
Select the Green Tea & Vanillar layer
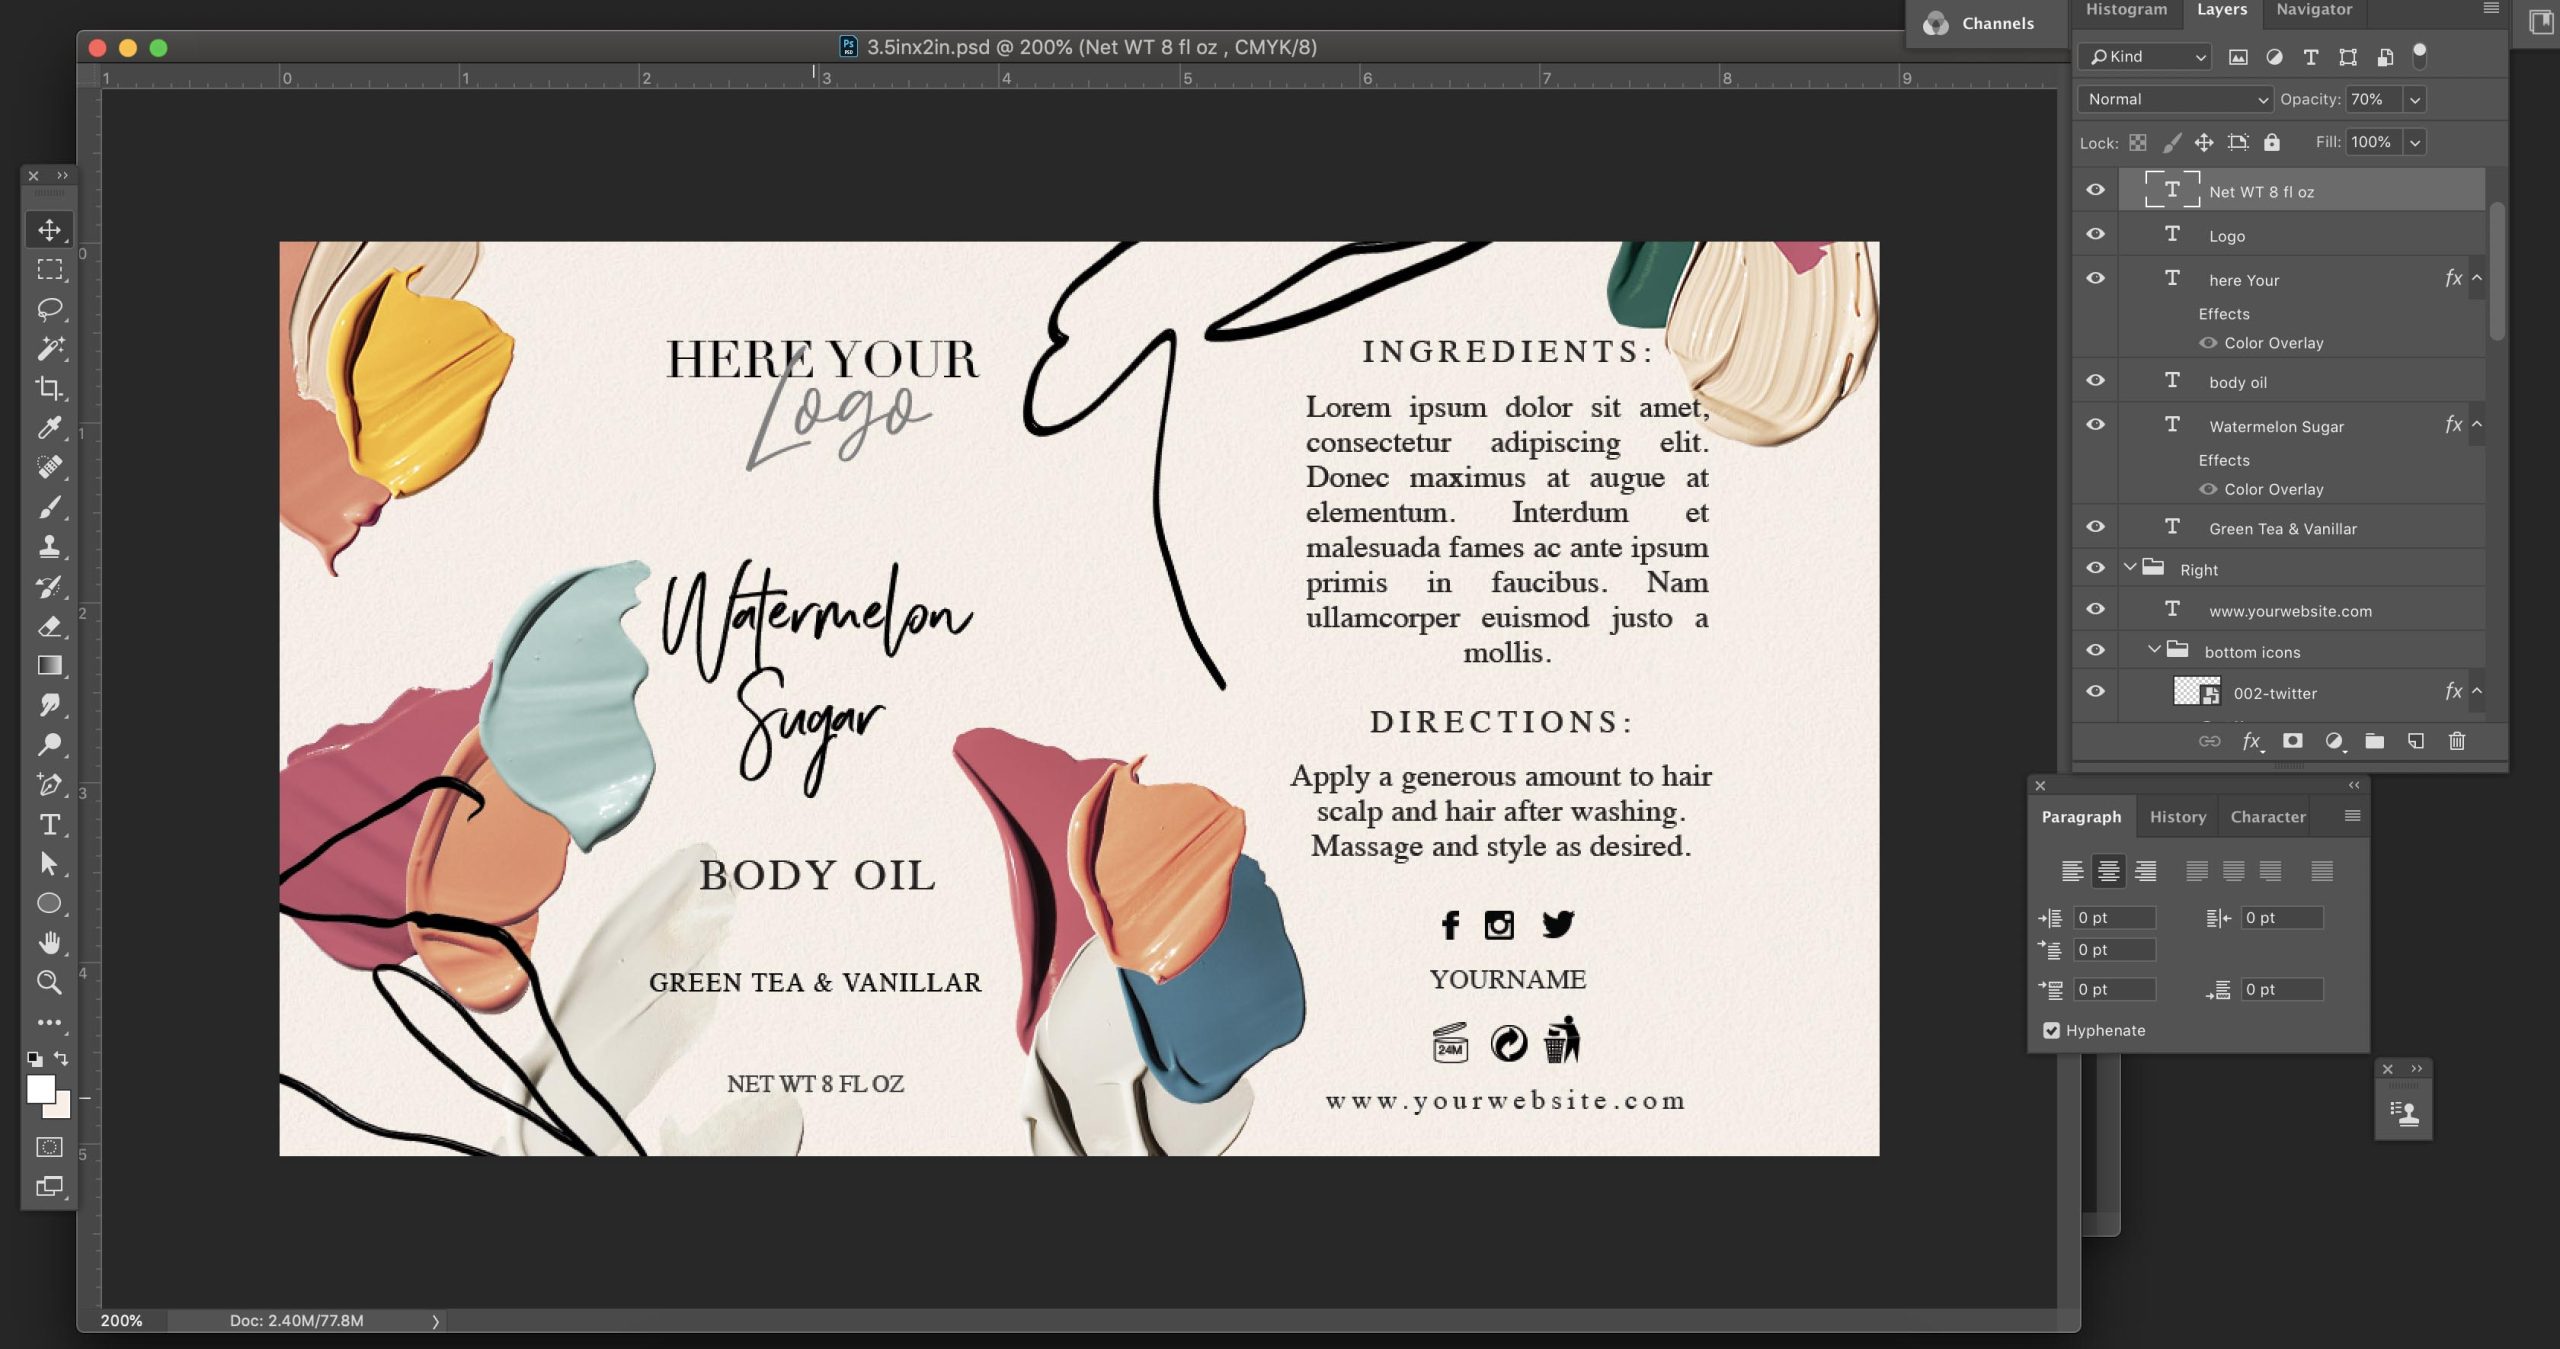point(2282,528)
